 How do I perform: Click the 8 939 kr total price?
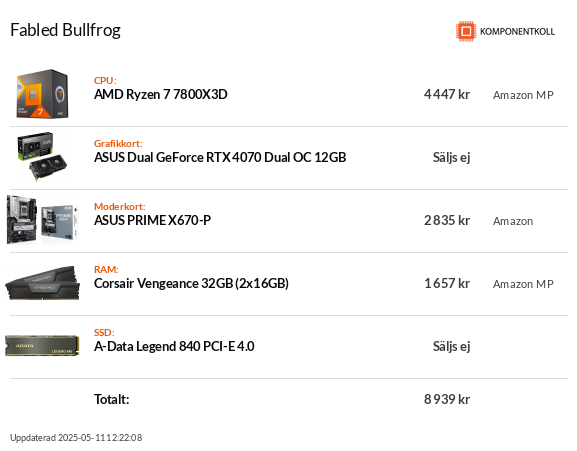coord(447,399)
